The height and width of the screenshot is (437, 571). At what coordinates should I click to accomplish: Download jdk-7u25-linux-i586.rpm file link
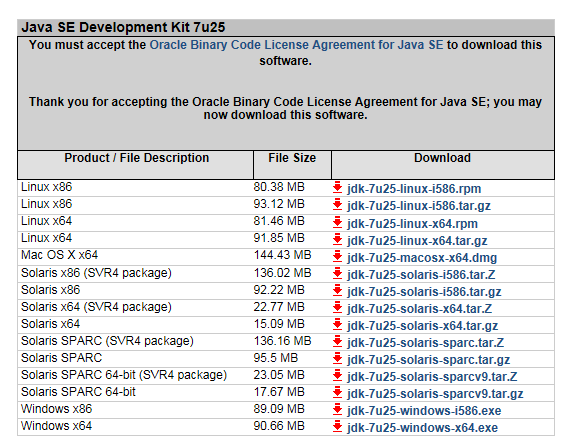(x=414, y=189)
